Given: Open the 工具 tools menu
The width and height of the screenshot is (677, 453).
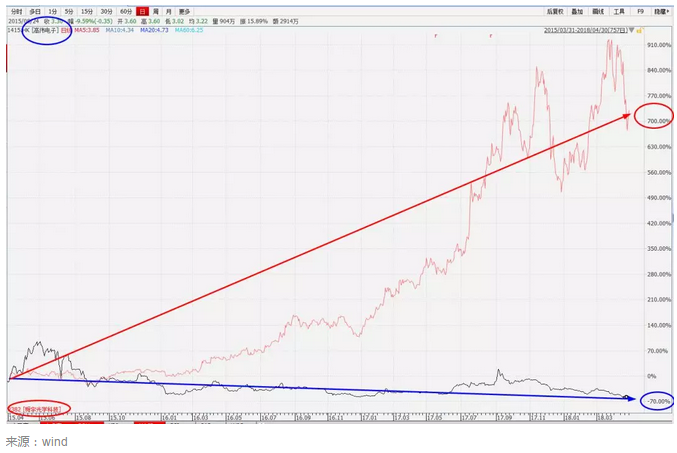Looking at the screenshot, I should (620, 11).
